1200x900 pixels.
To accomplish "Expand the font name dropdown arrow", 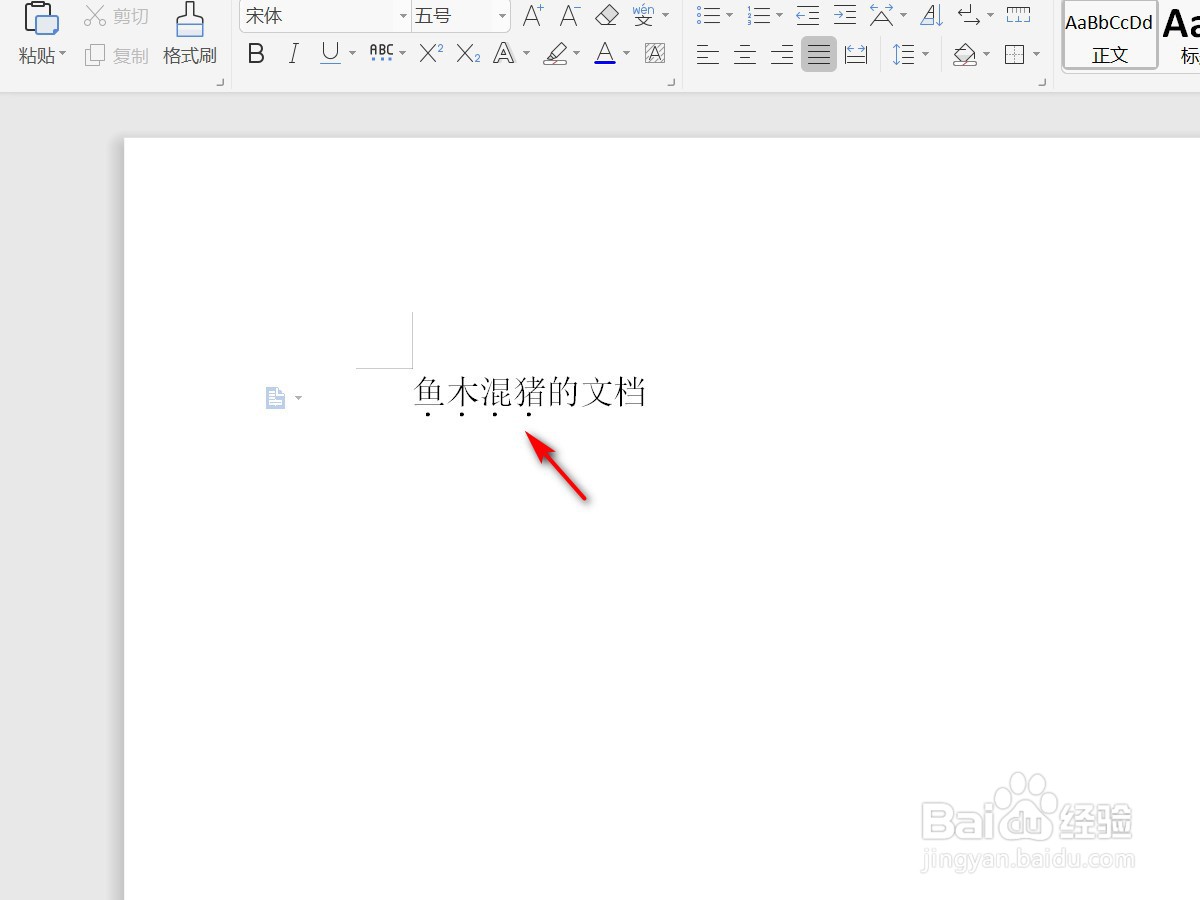I will tap(404, 16).
